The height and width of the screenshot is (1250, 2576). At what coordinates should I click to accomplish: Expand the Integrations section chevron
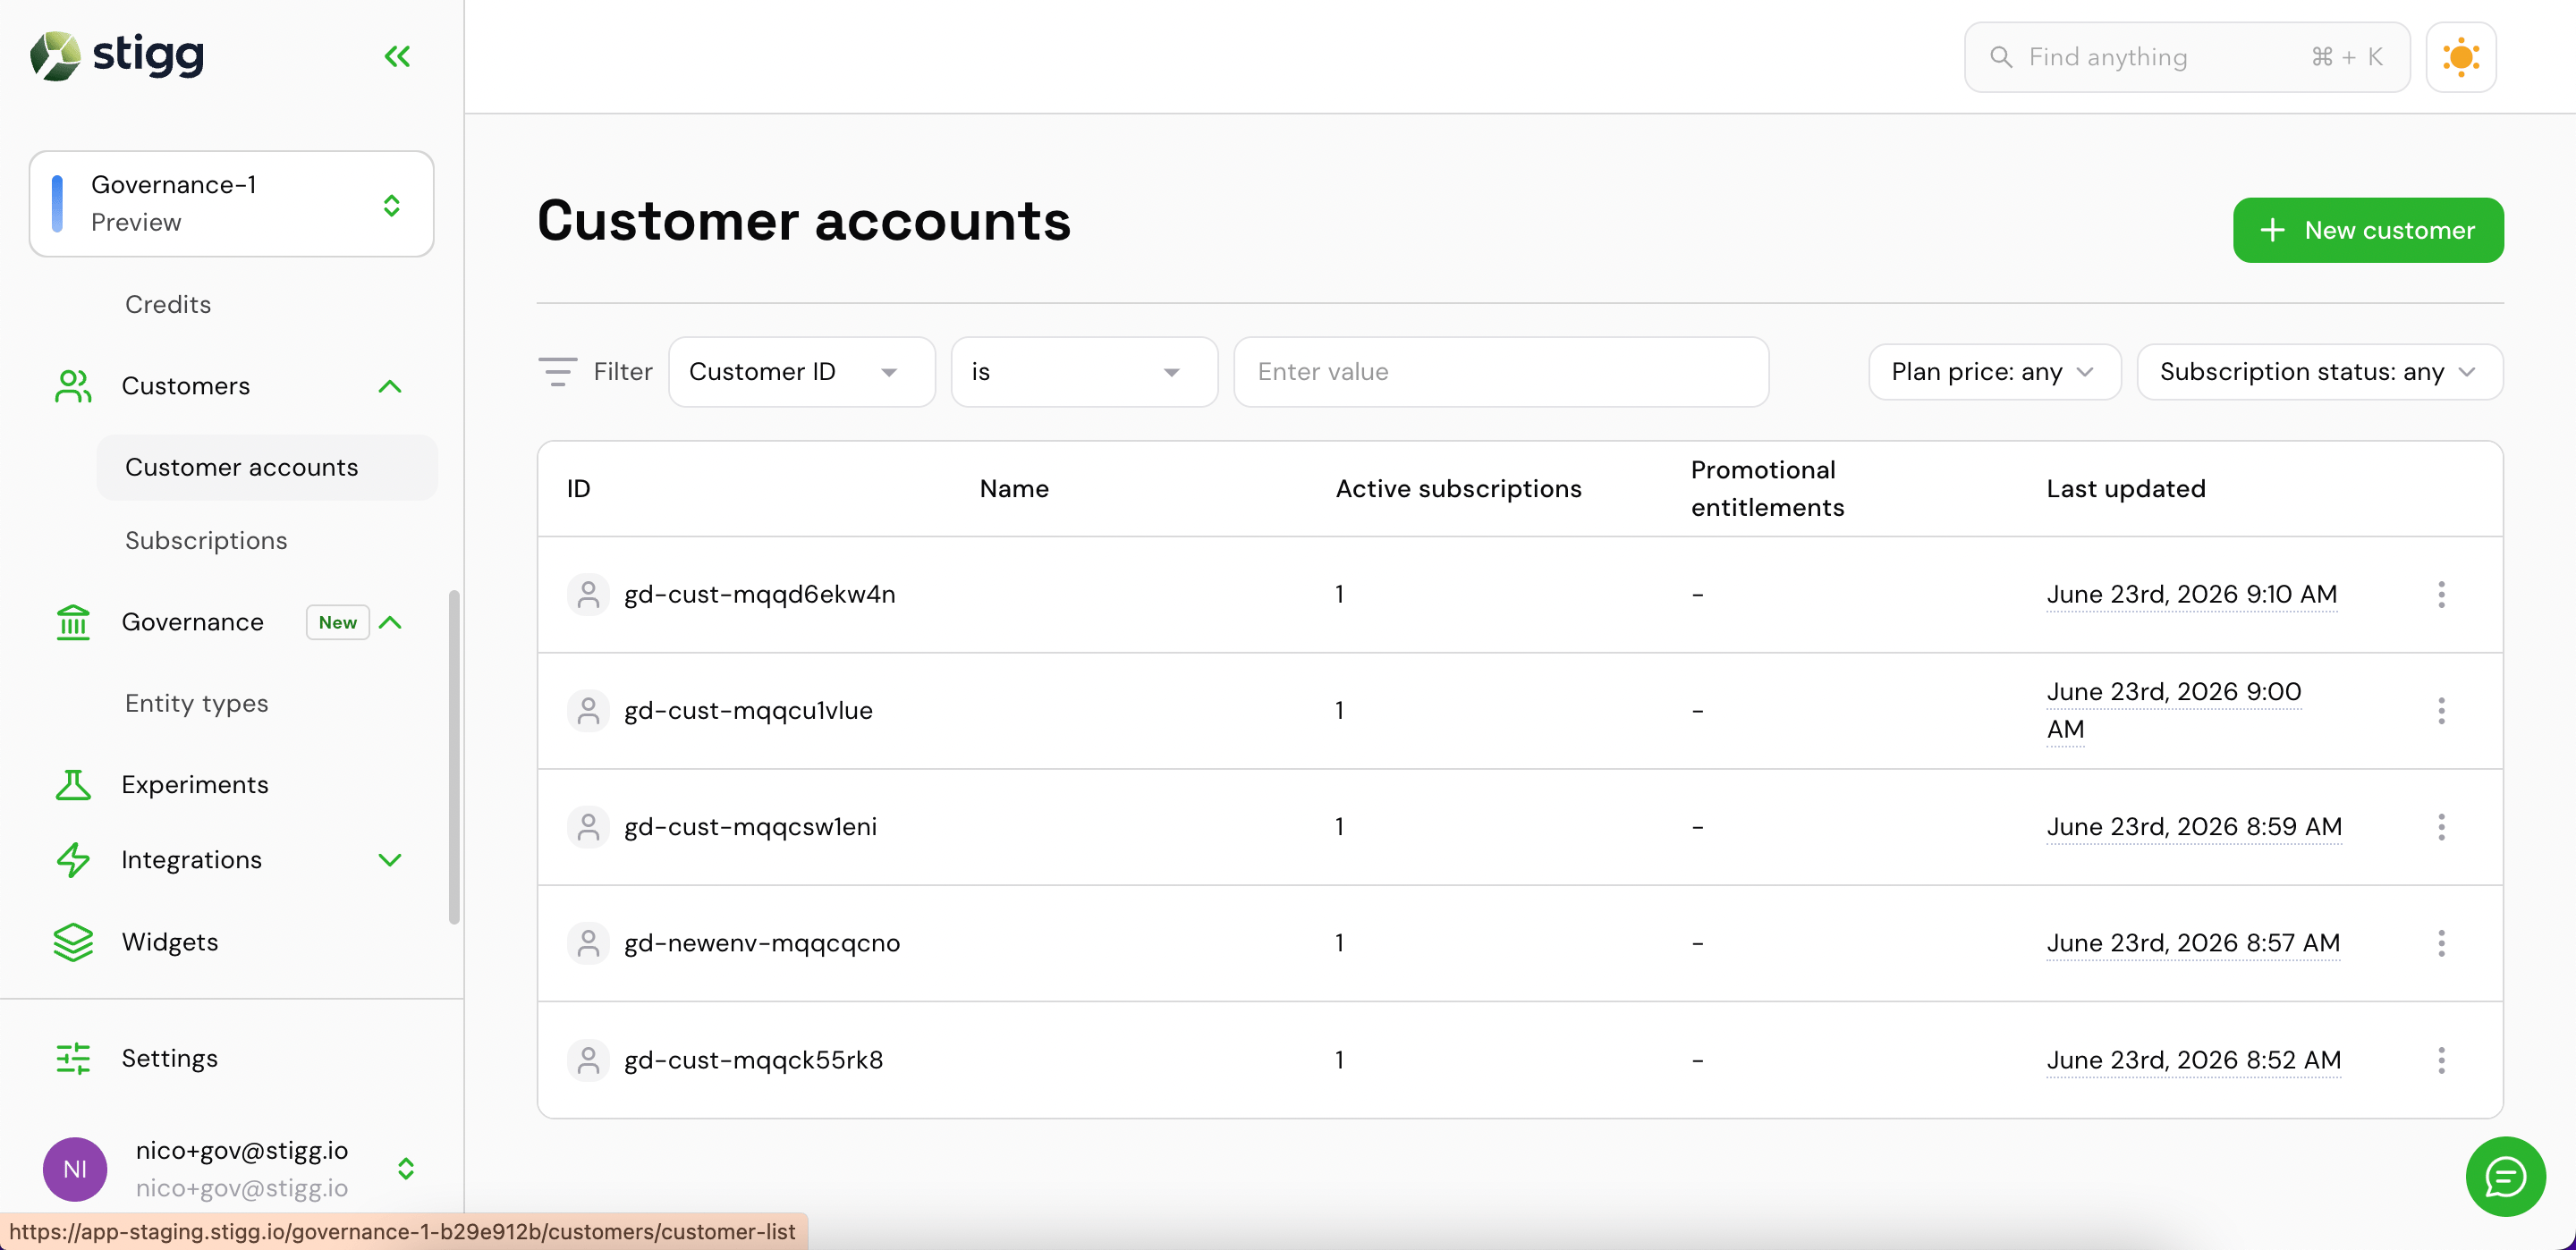(390, 860)
